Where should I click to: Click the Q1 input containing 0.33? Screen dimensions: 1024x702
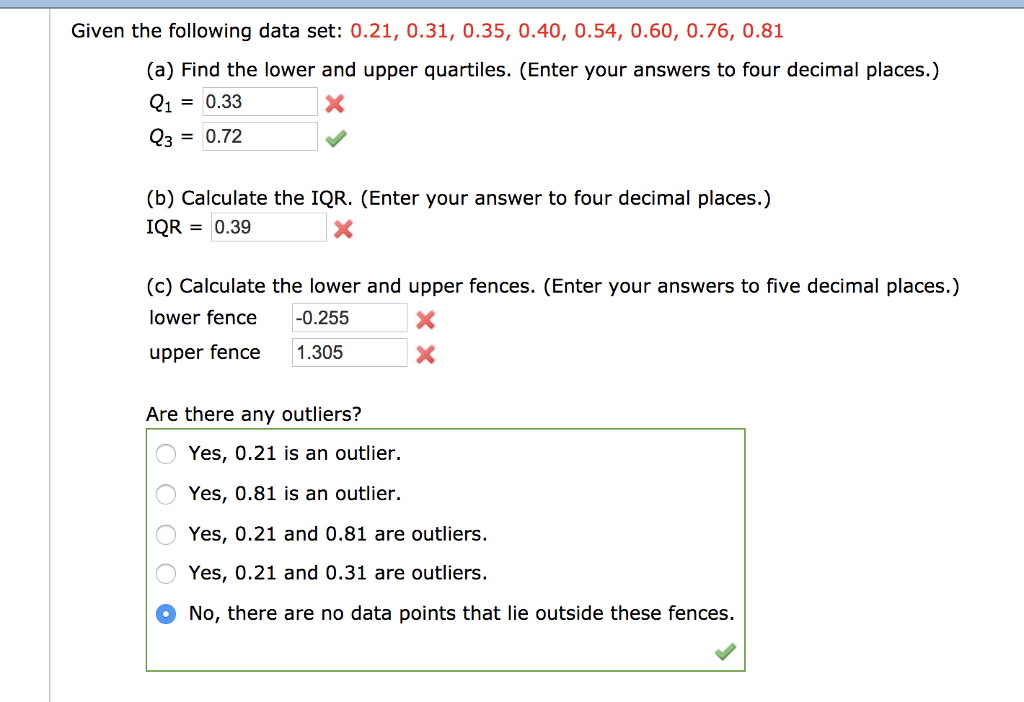click(259, 101)
